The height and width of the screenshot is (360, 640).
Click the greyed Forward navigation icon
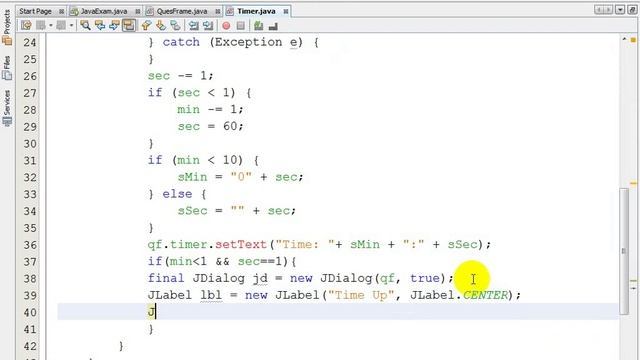pos(61,26)
